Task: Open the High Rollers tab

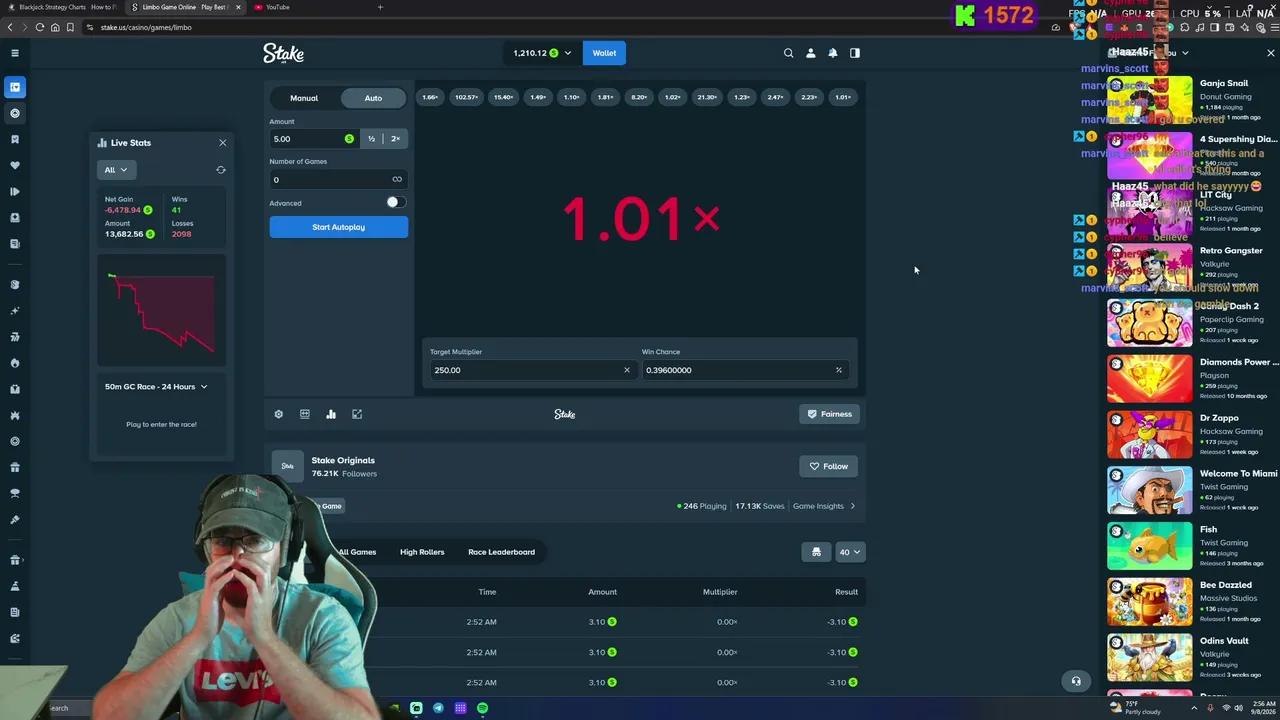Action: [x=422, y=552]
